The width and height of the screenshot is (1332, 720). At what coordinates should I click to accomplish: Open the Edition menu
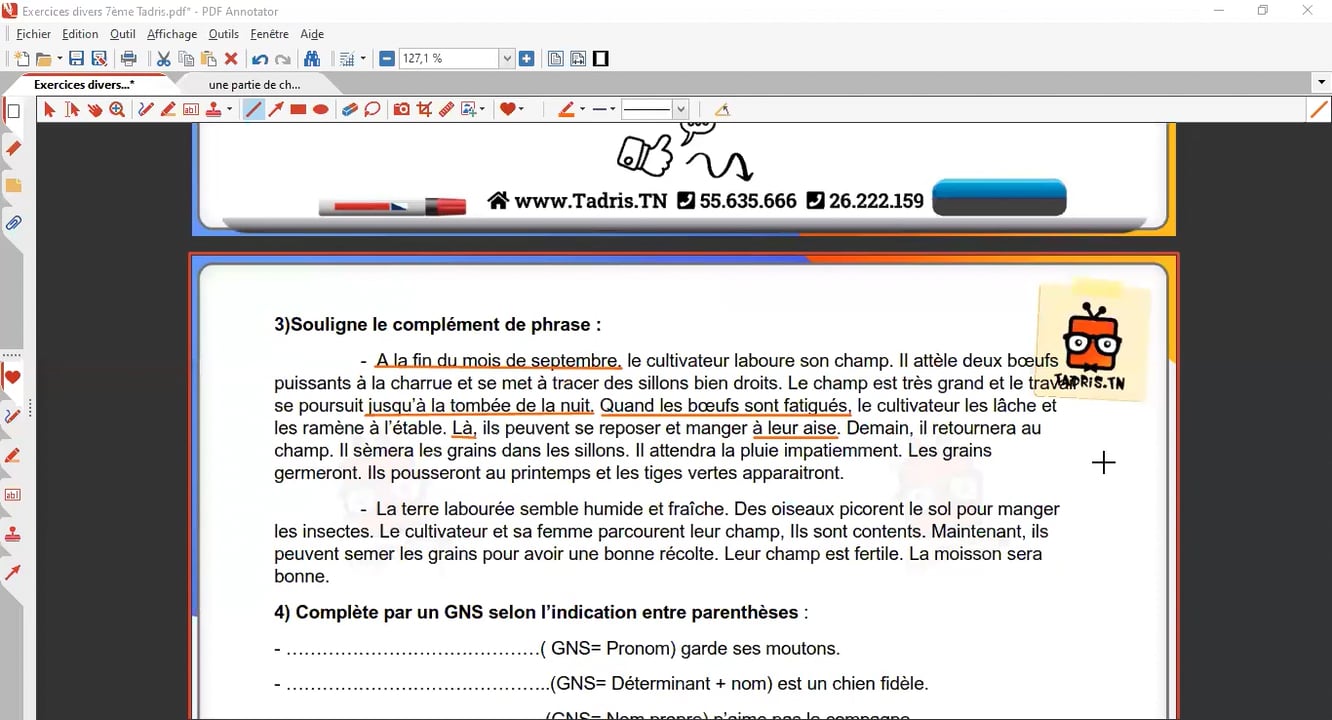(80, 34)
